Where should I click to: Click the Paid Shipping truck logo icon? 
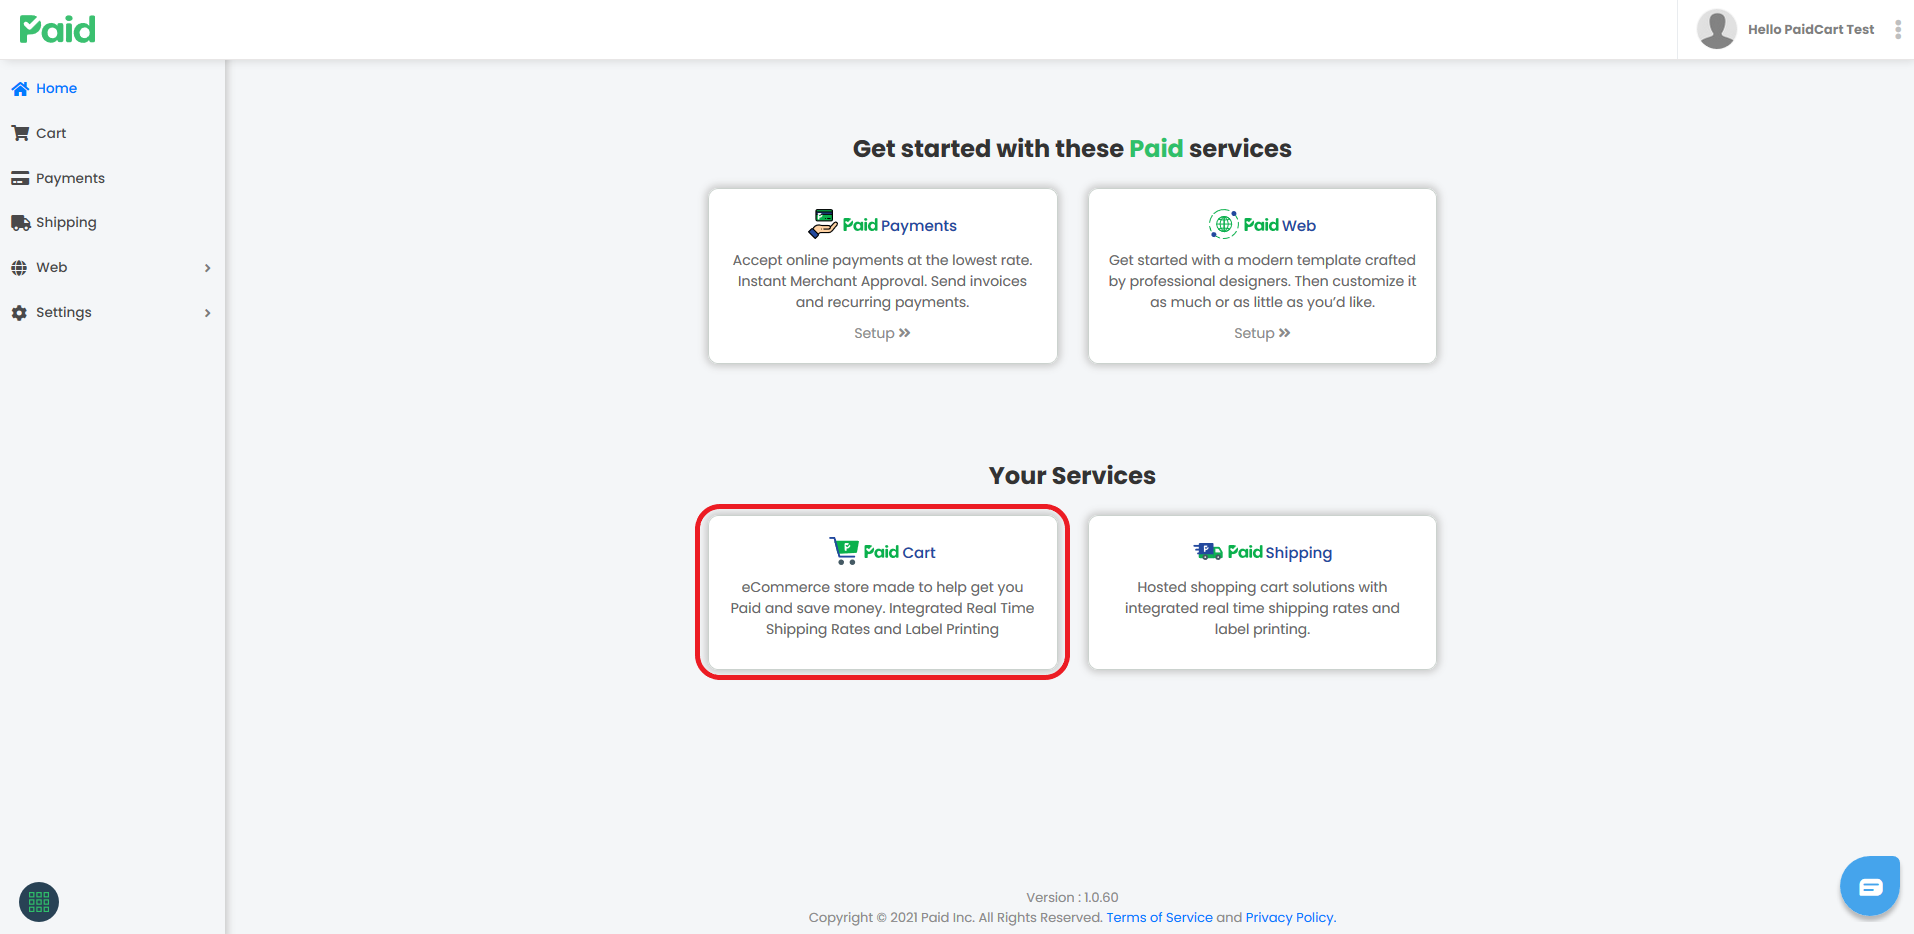click(1205, 551)
